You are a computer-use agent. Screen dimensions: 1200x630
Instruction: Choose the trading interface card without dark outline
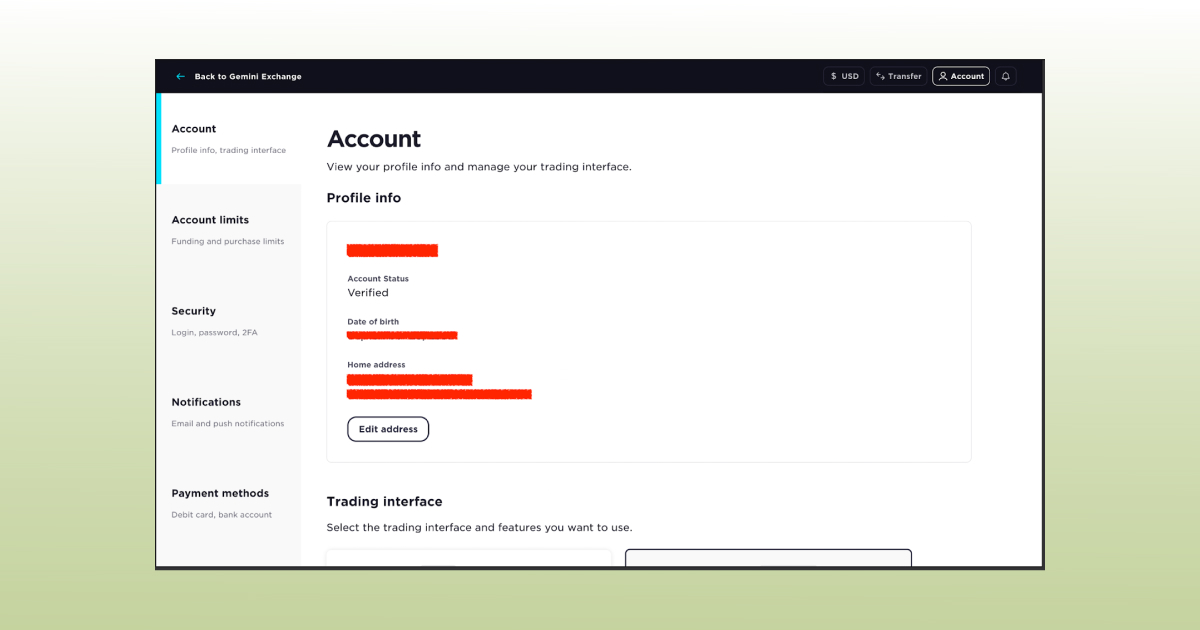[x=469, y=558]
